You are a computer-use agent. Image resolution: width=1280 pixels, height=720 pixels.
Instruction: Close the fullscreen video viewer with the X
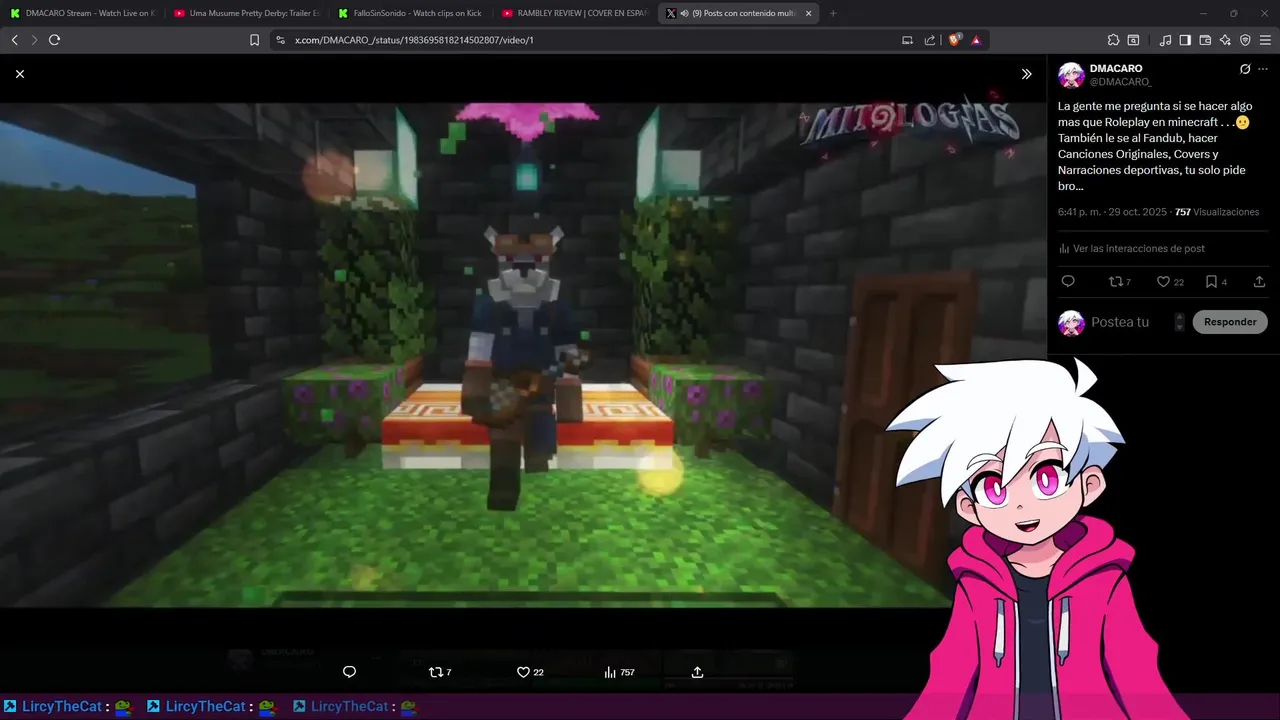[x=20, y=74]
